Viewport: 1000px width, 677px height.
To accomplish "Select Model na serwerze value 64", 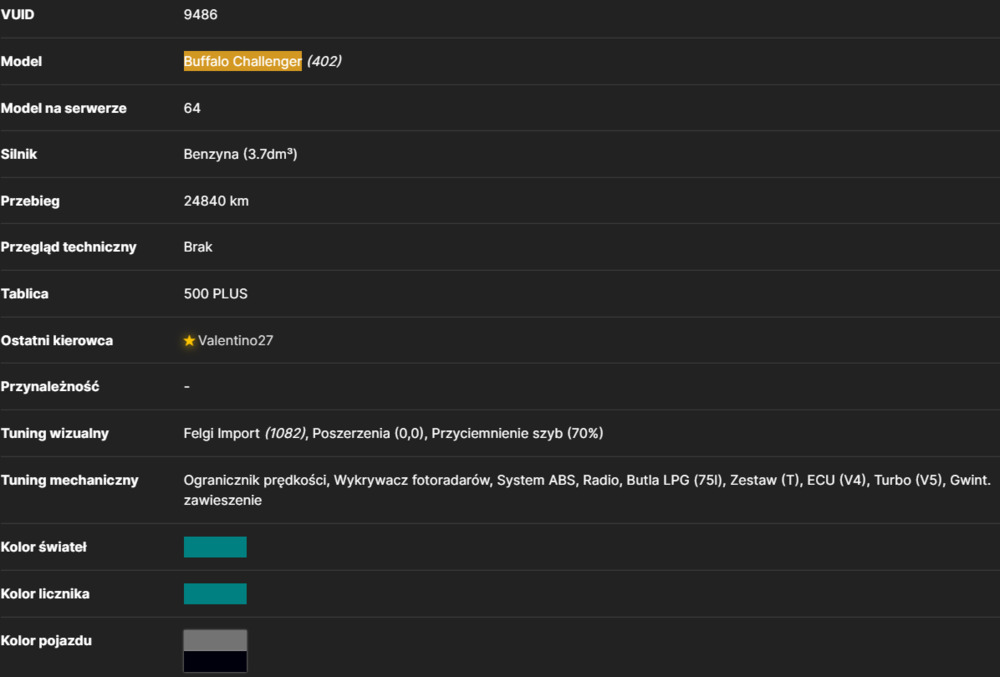I will click(192, 108).
